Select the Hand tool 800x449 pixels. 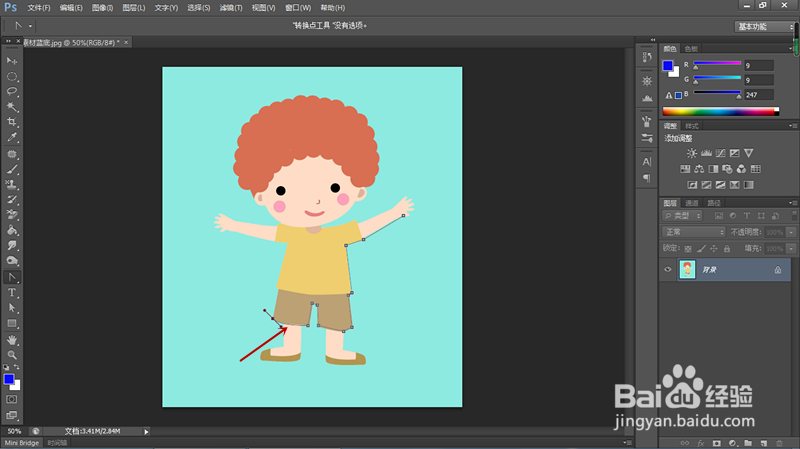click(x=12, y=340)
